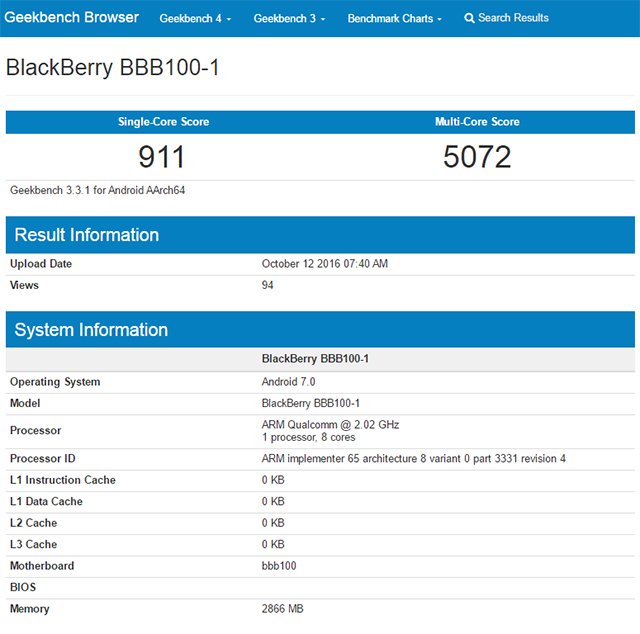The image size is (640, 634).
Task: Click the Multi-Core Score header
Action: coord(477,122)
